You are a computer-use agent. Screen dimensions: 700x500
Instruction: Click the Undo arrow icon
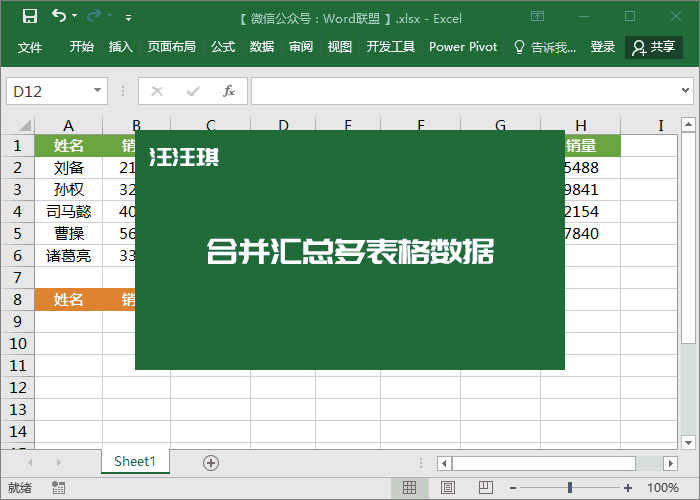58,16
